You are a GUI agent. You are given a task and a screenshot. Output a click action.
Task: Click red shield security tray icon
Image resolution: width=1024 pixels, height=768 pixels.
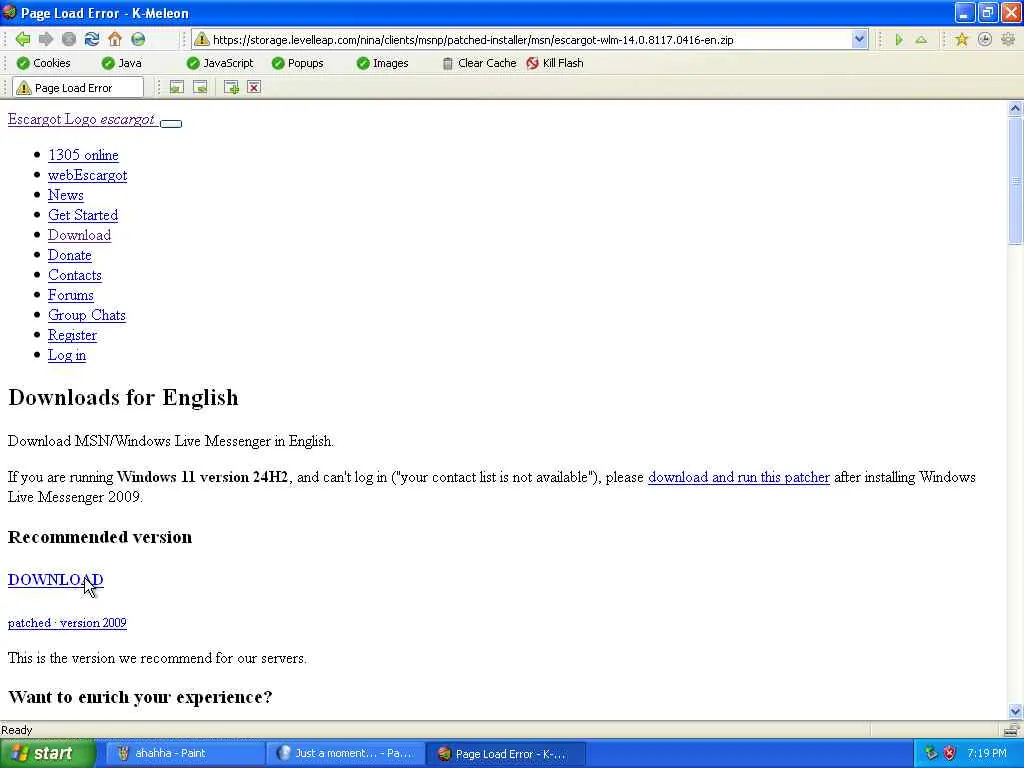[950, 753]
